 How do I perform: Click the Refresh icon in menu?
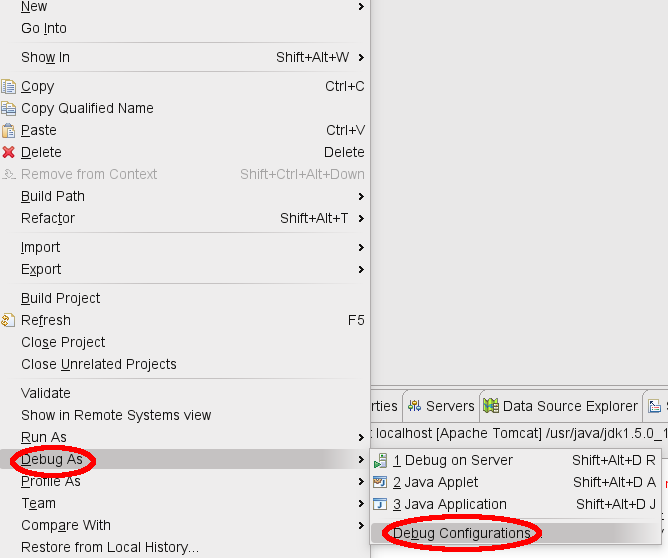[9, 321]
